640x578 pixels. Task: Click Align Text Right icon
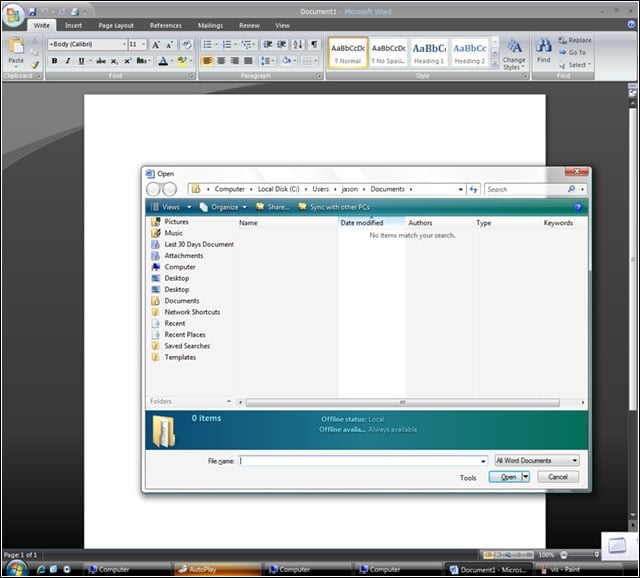[235, 61]
